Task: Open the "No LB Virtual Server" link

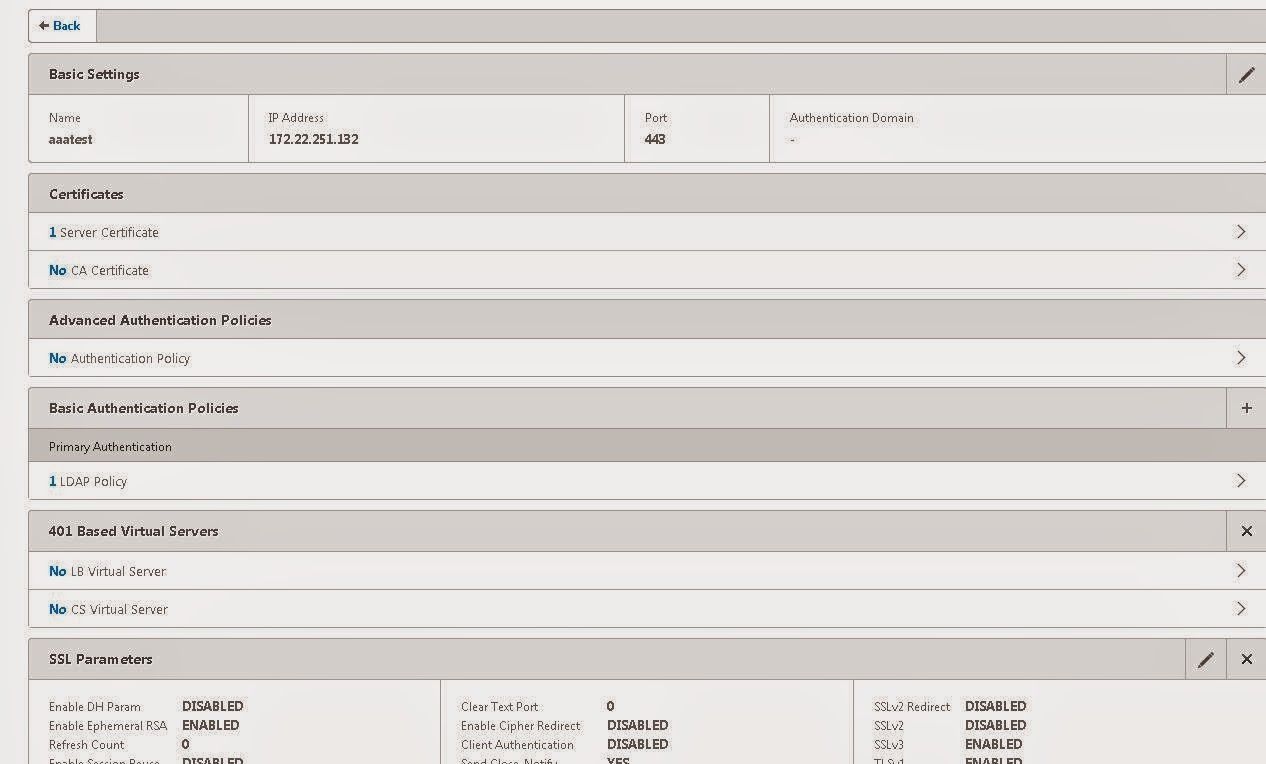Action: tap(106, 571)
